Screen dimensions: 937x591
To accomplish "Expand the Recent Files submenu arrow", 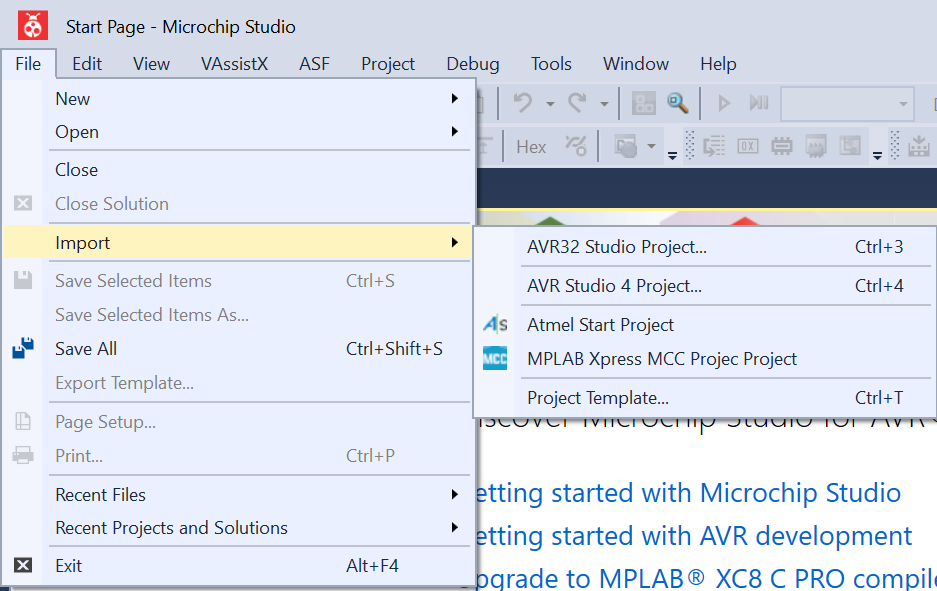I will (455, 494).
